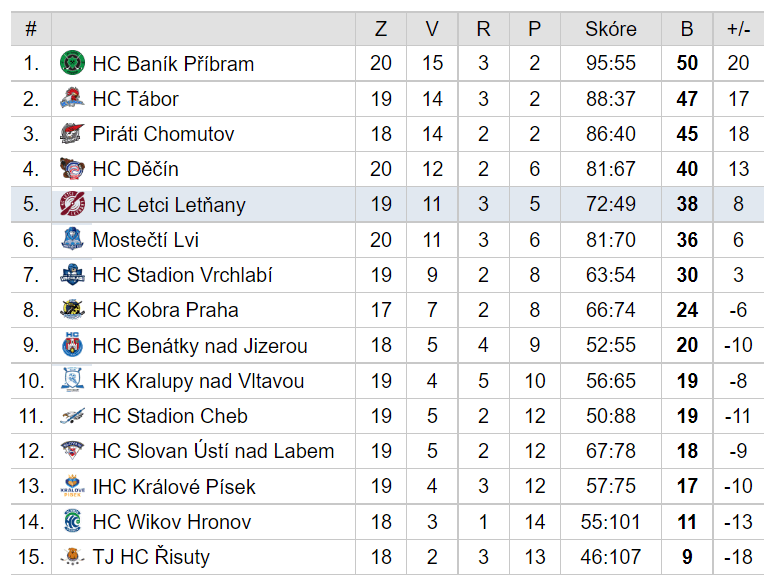Viewport: 775px width, 582px height.
Task: Open the HC Stadion Cheb team link
Action: pyautogui.click(x=170, y=416)
